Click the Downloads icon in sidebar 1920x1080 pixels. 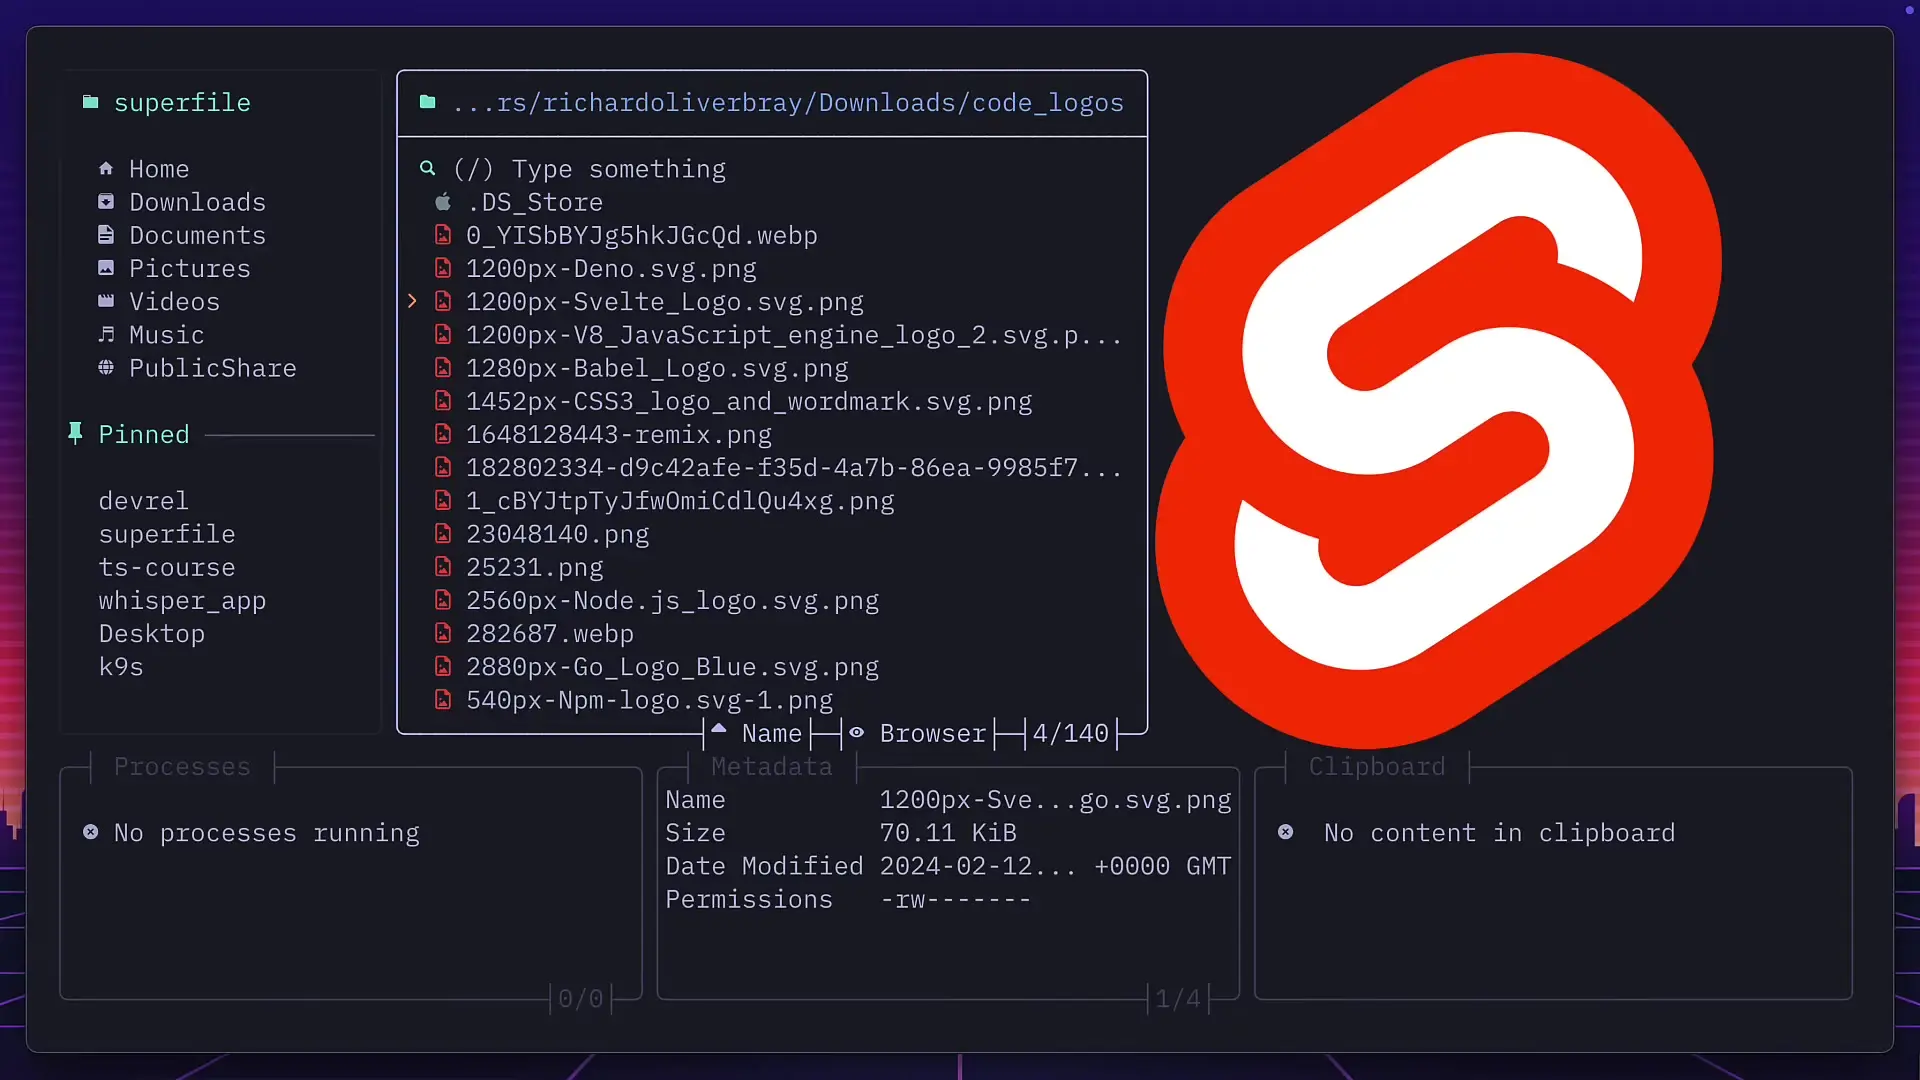pyautogui.click(x=106, y=201)
